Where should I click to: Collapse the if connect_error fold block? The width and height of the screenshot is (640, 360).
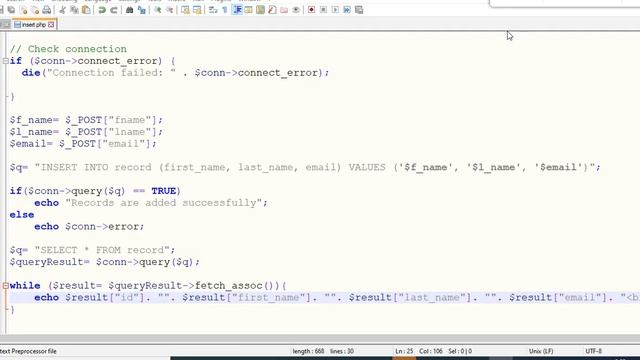5,61
